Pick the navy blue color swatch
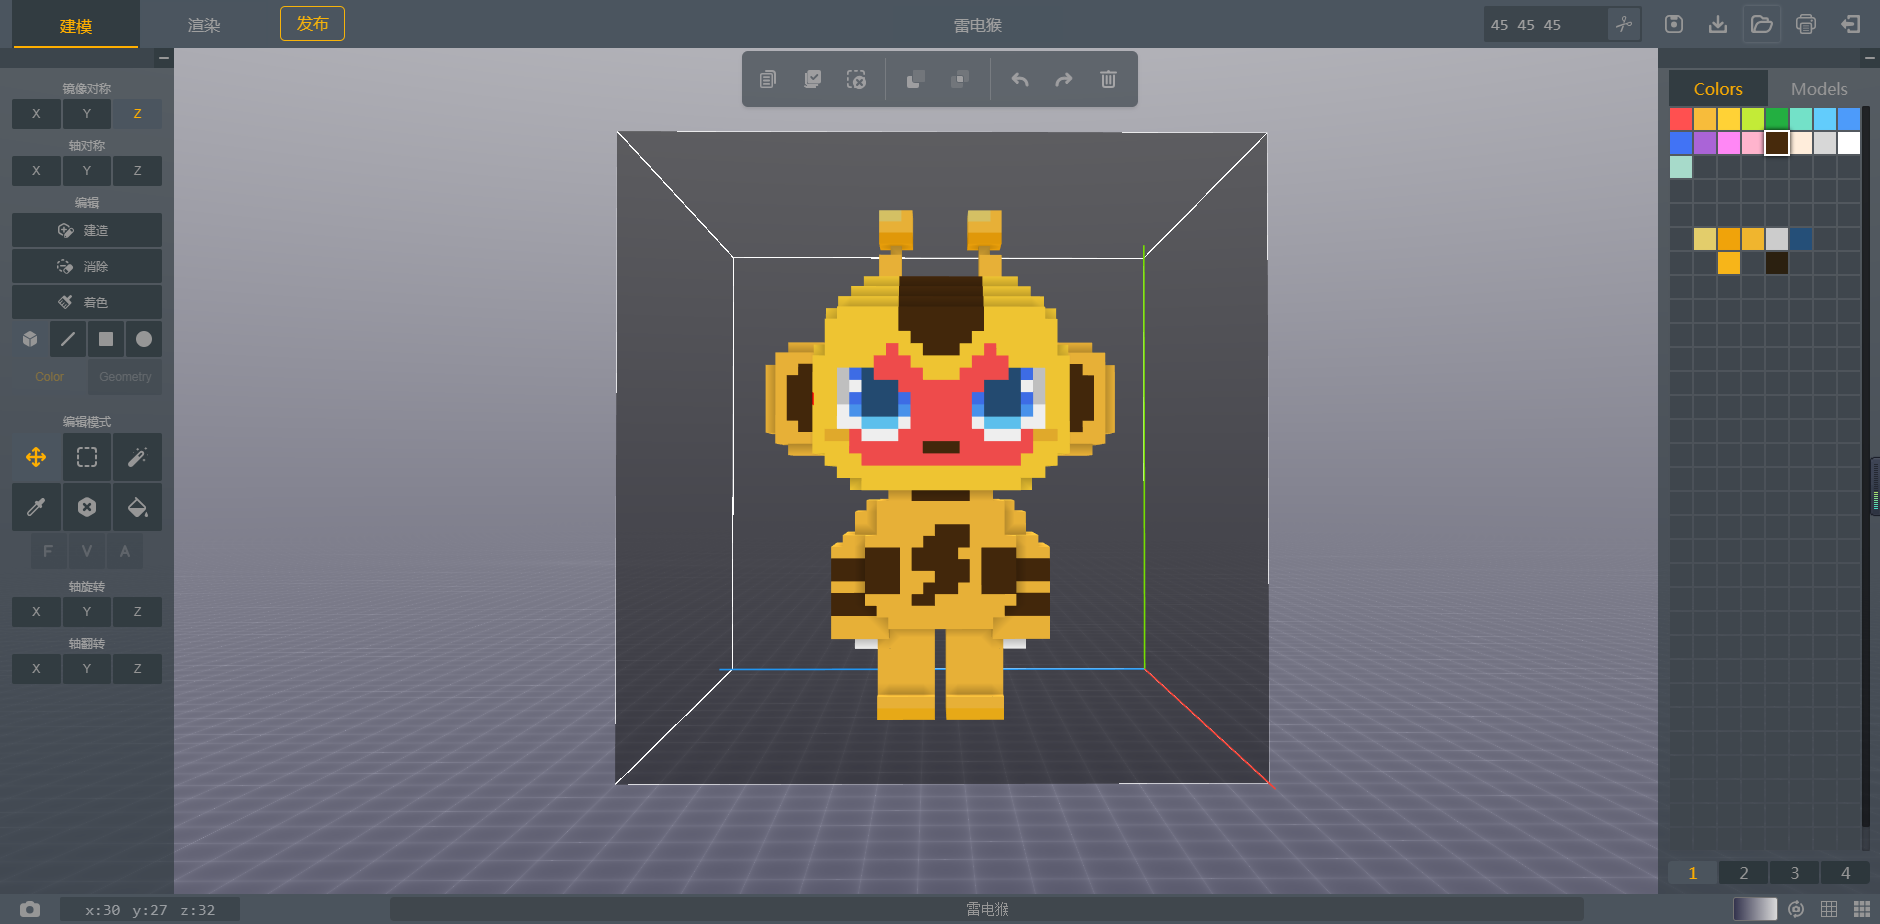Screen dimensions: 1880x924 pos(1801,239)
